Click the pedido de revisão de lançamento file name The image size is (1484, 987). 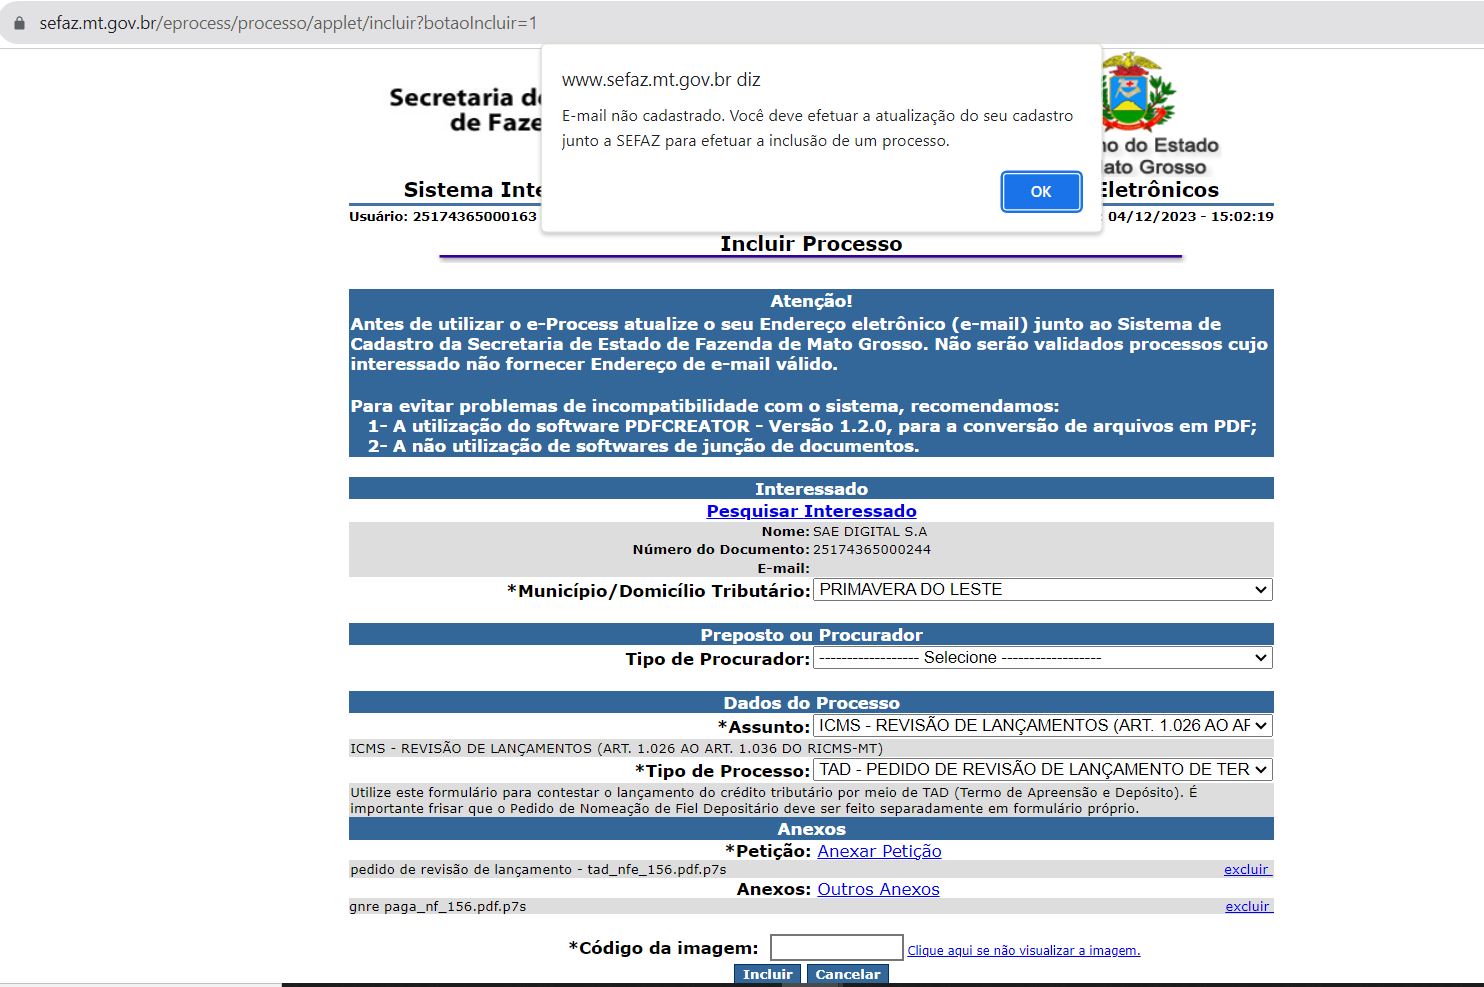tap(538, 870)
